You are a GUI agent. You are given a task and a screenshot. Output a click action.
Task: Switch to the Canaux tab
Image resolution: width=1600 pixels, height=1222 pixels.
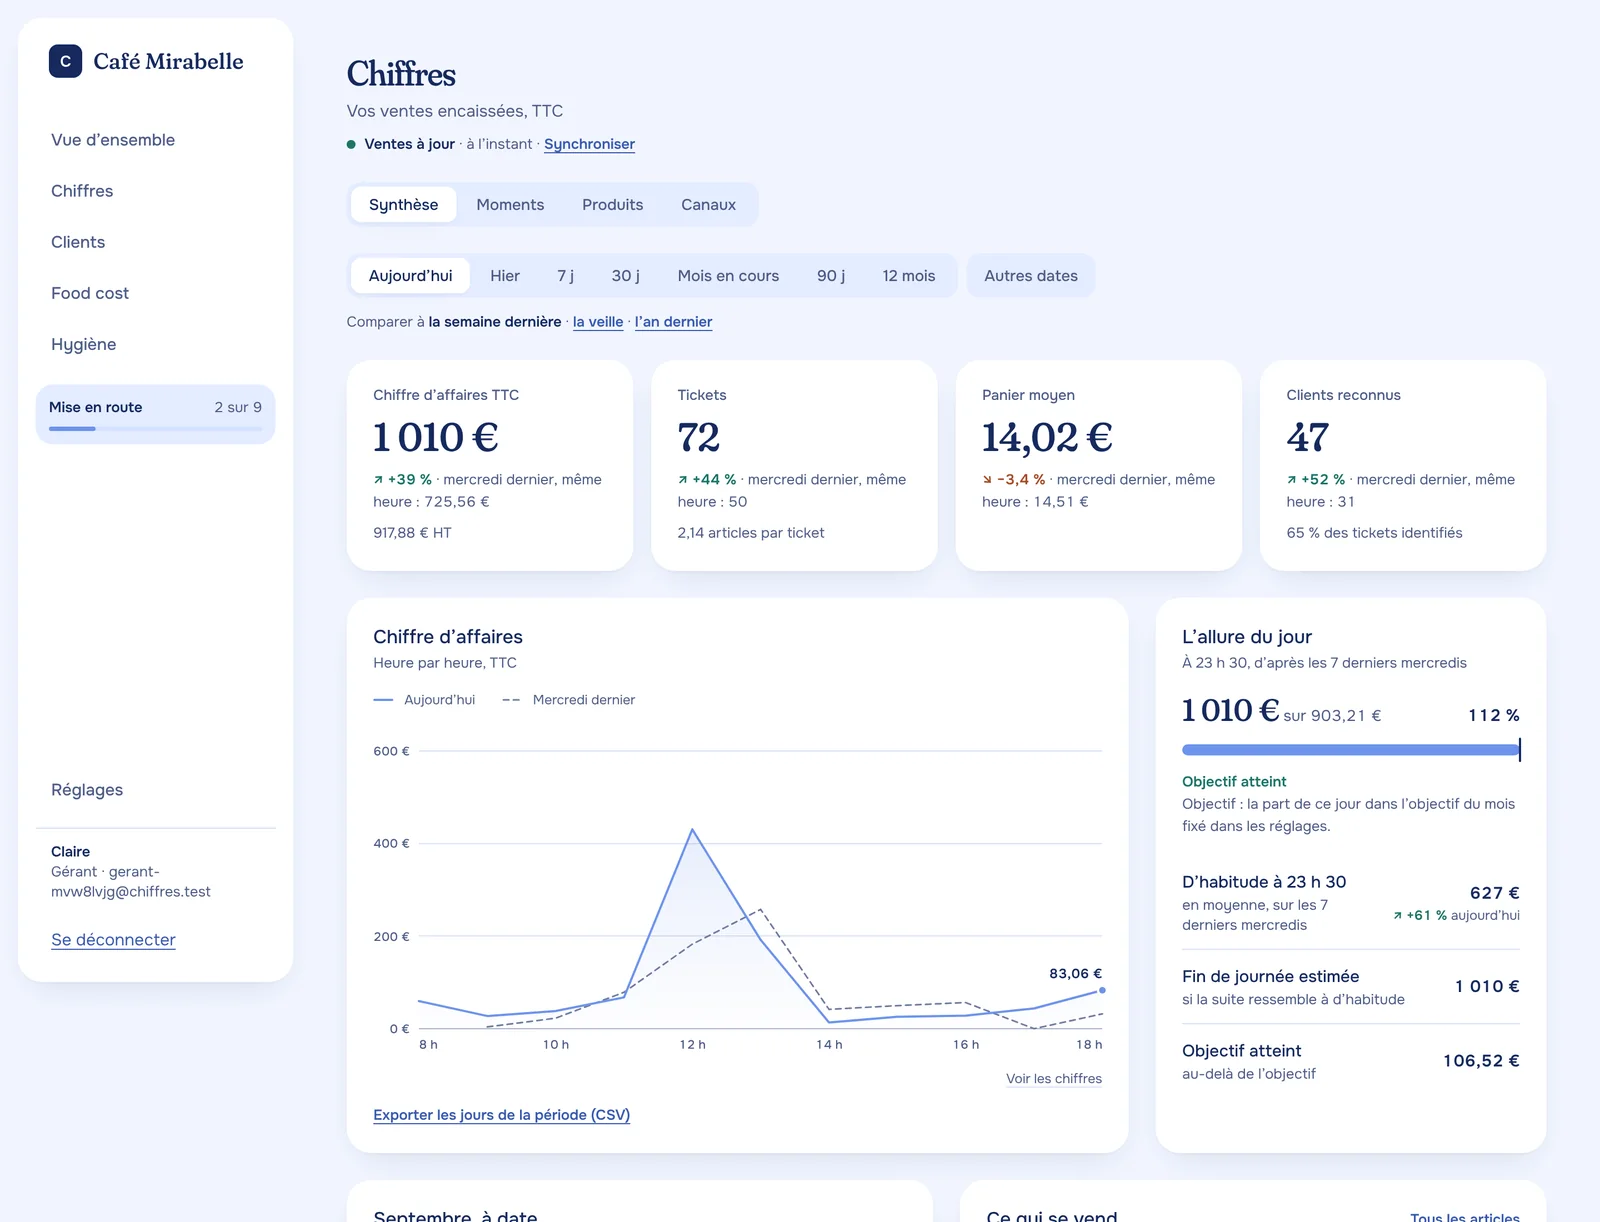[708, 205]
